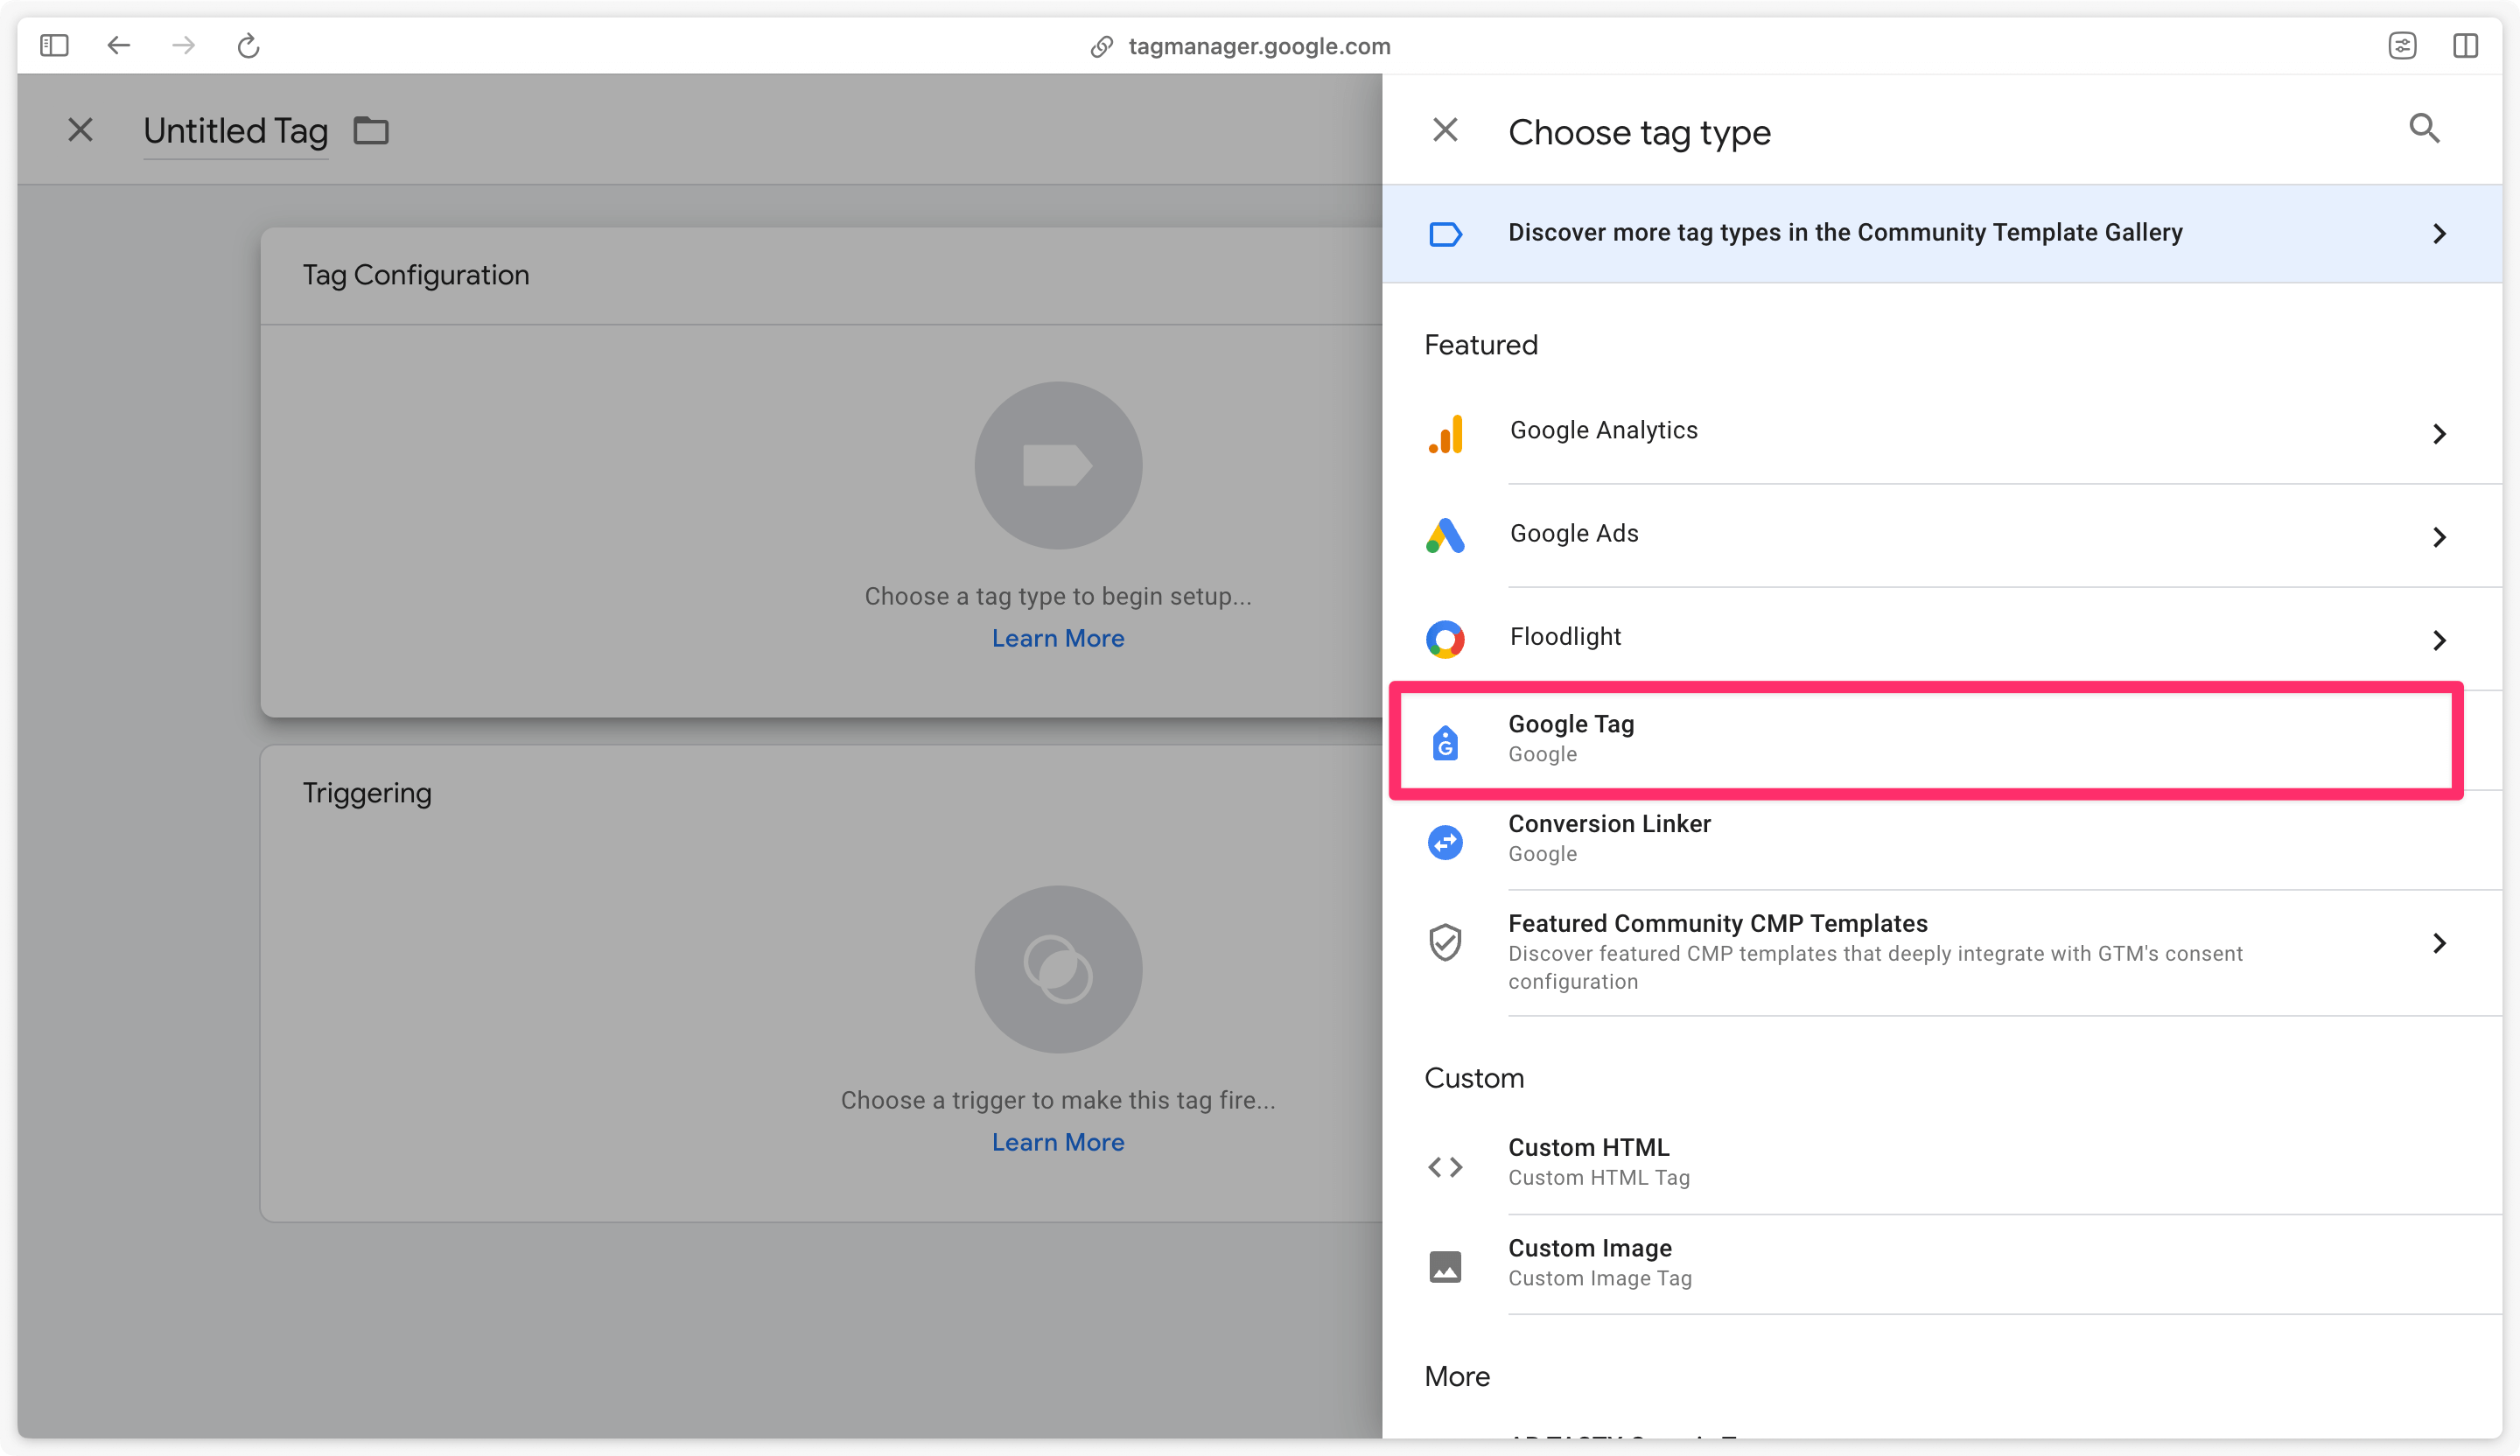Click the Custom HTML code brackets icon

click(x=1445, y=1167)
